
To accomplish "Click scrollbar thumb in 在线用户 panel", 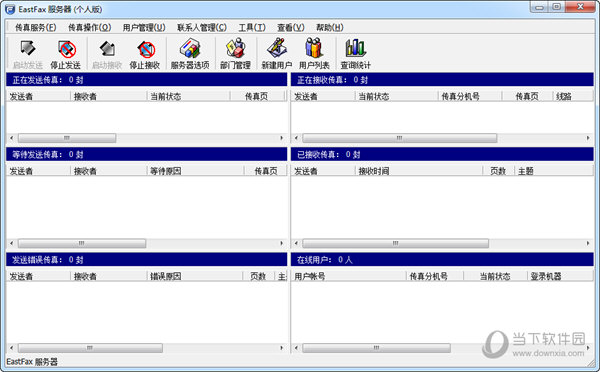I will 376,348.
